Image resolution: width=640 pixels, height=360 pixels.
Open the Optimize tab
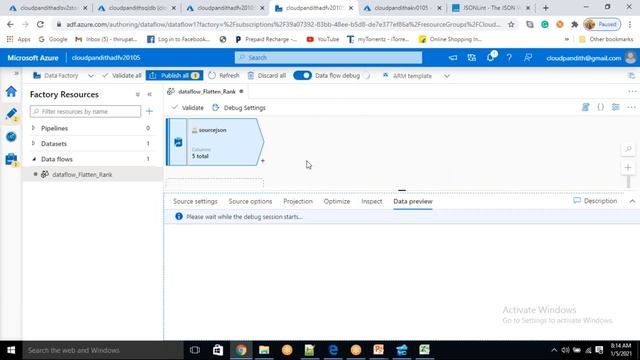[337, 201]
